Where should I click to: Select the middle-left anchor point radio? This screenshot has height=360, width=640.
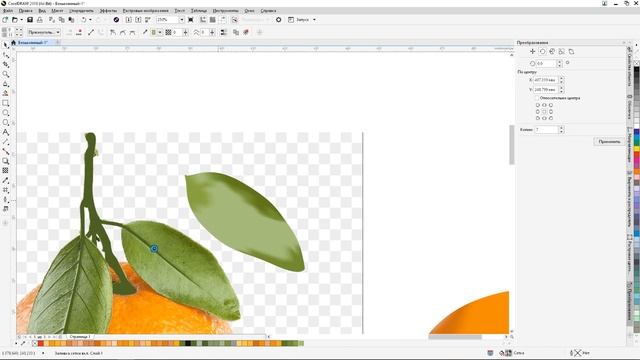(x=538, y=111)
